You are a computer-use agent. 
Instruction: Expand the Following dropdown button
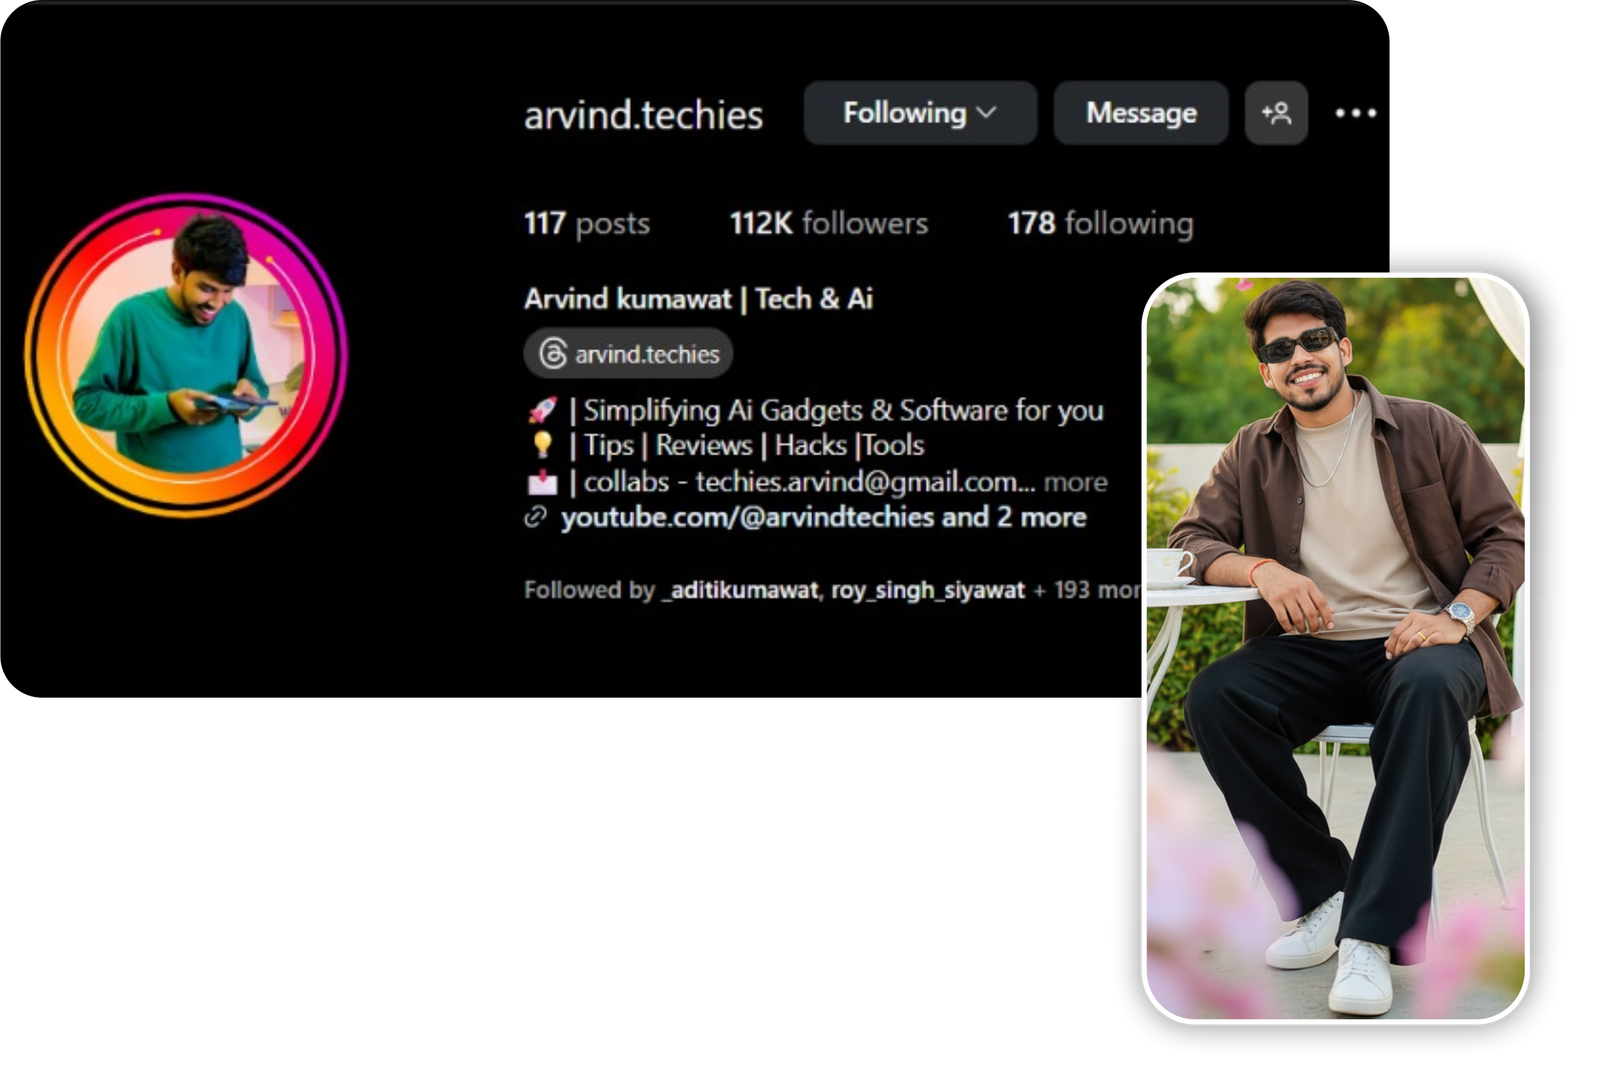click(919, 113)
